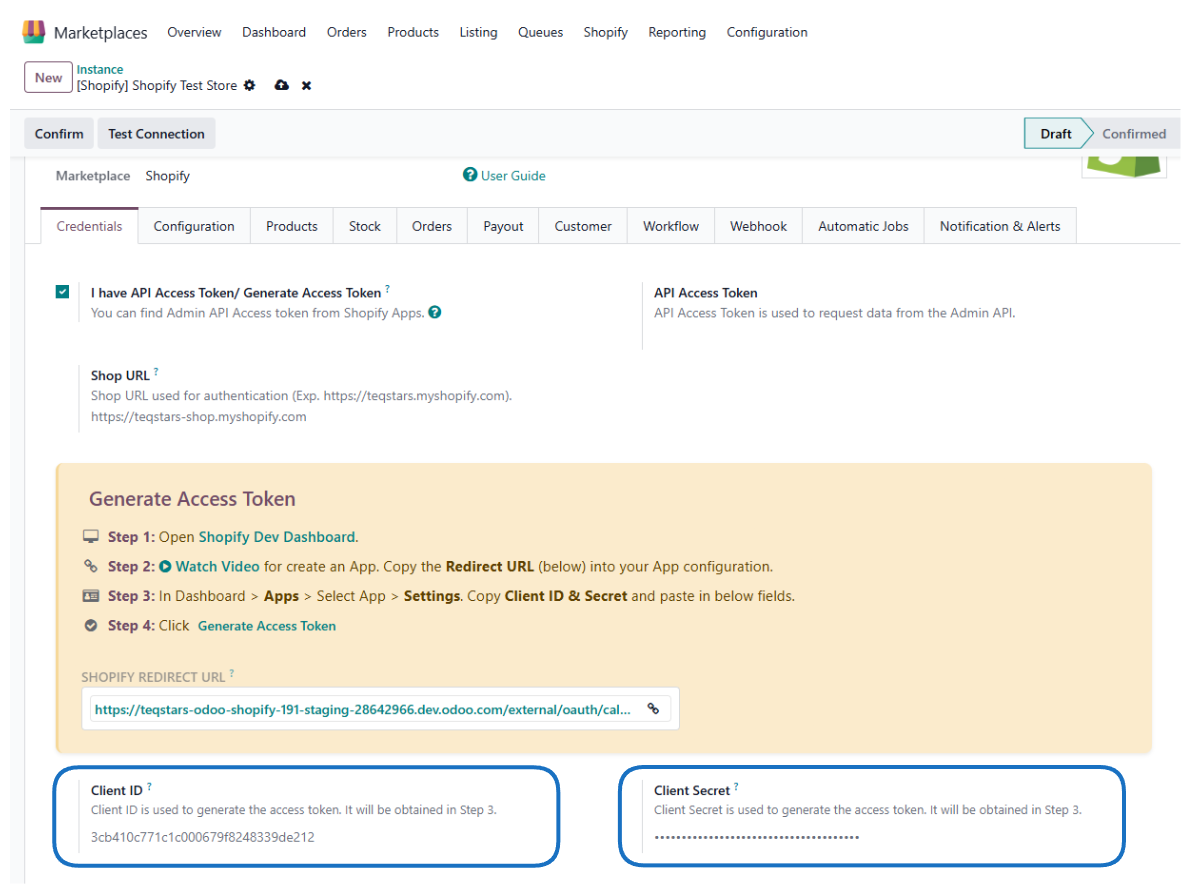Screen dimensions: 1190x893
Task: Open the Shopify top menu
Action: 606,32
